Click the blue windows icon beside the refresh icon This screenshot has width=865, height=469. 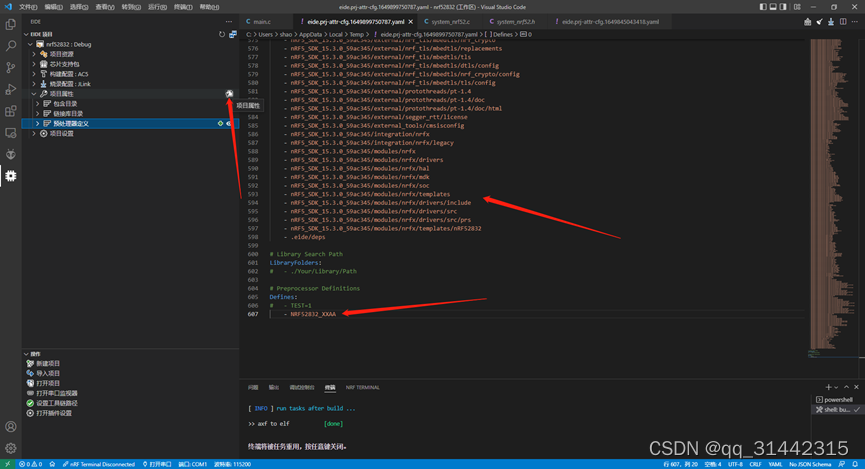[x=233, y=34]
